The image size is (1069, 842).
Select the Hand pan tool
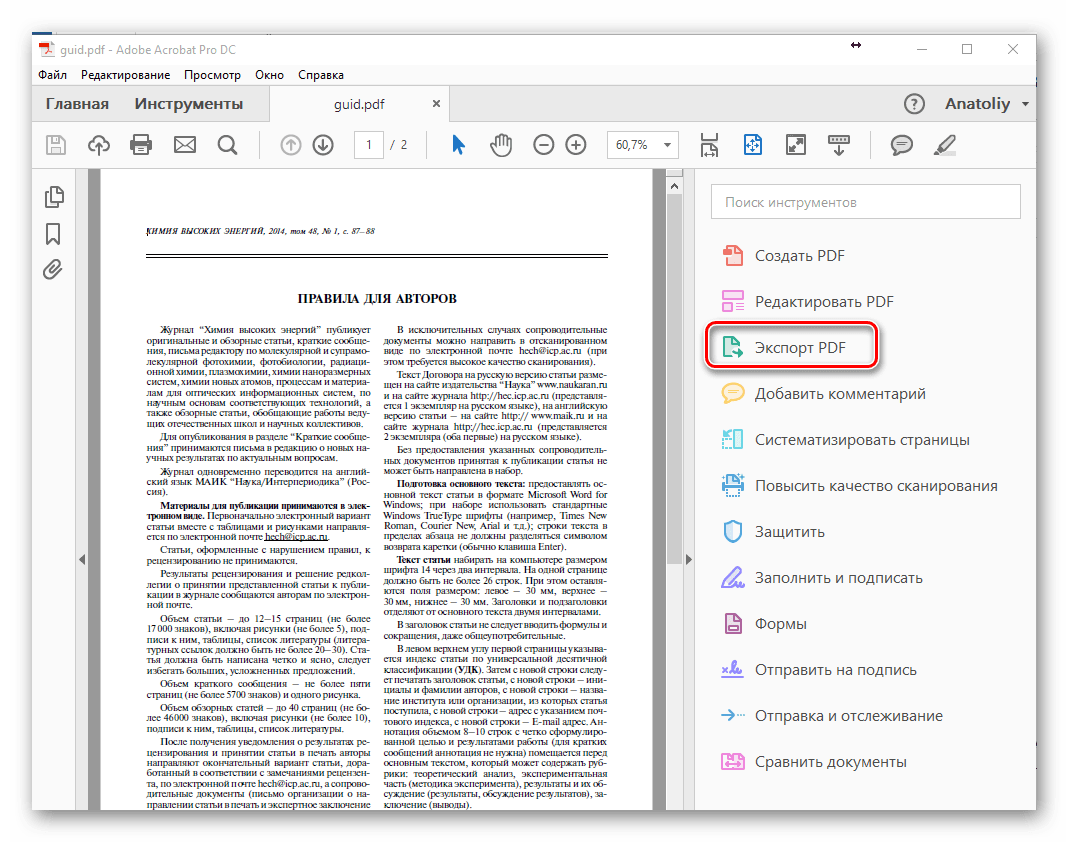(x=500, y=145)
